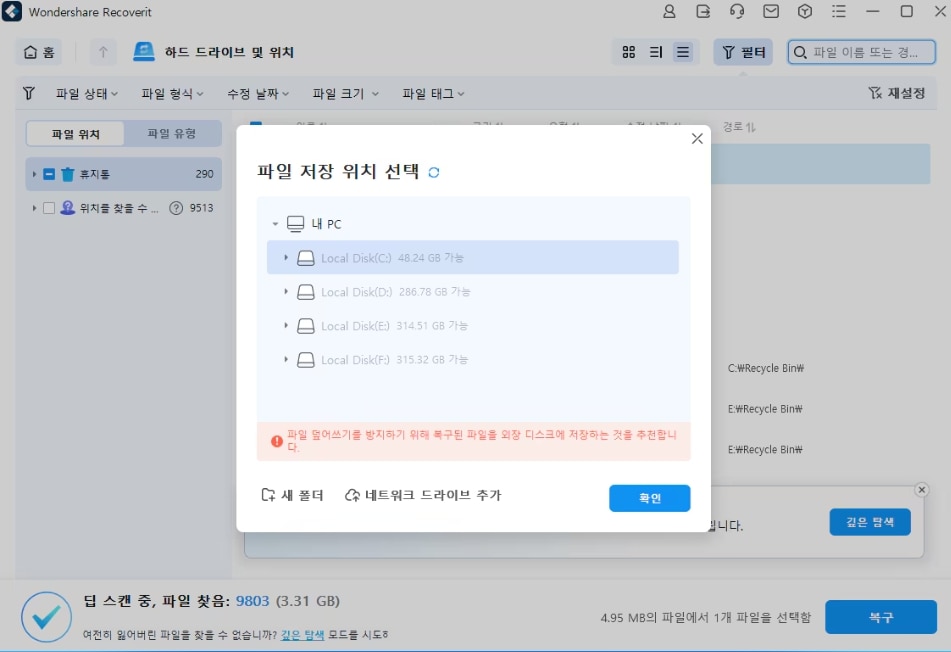Click the question mark help icon near 9513
Image resolution: width=951 pixels, height=652 pixels.
point(176,208)
